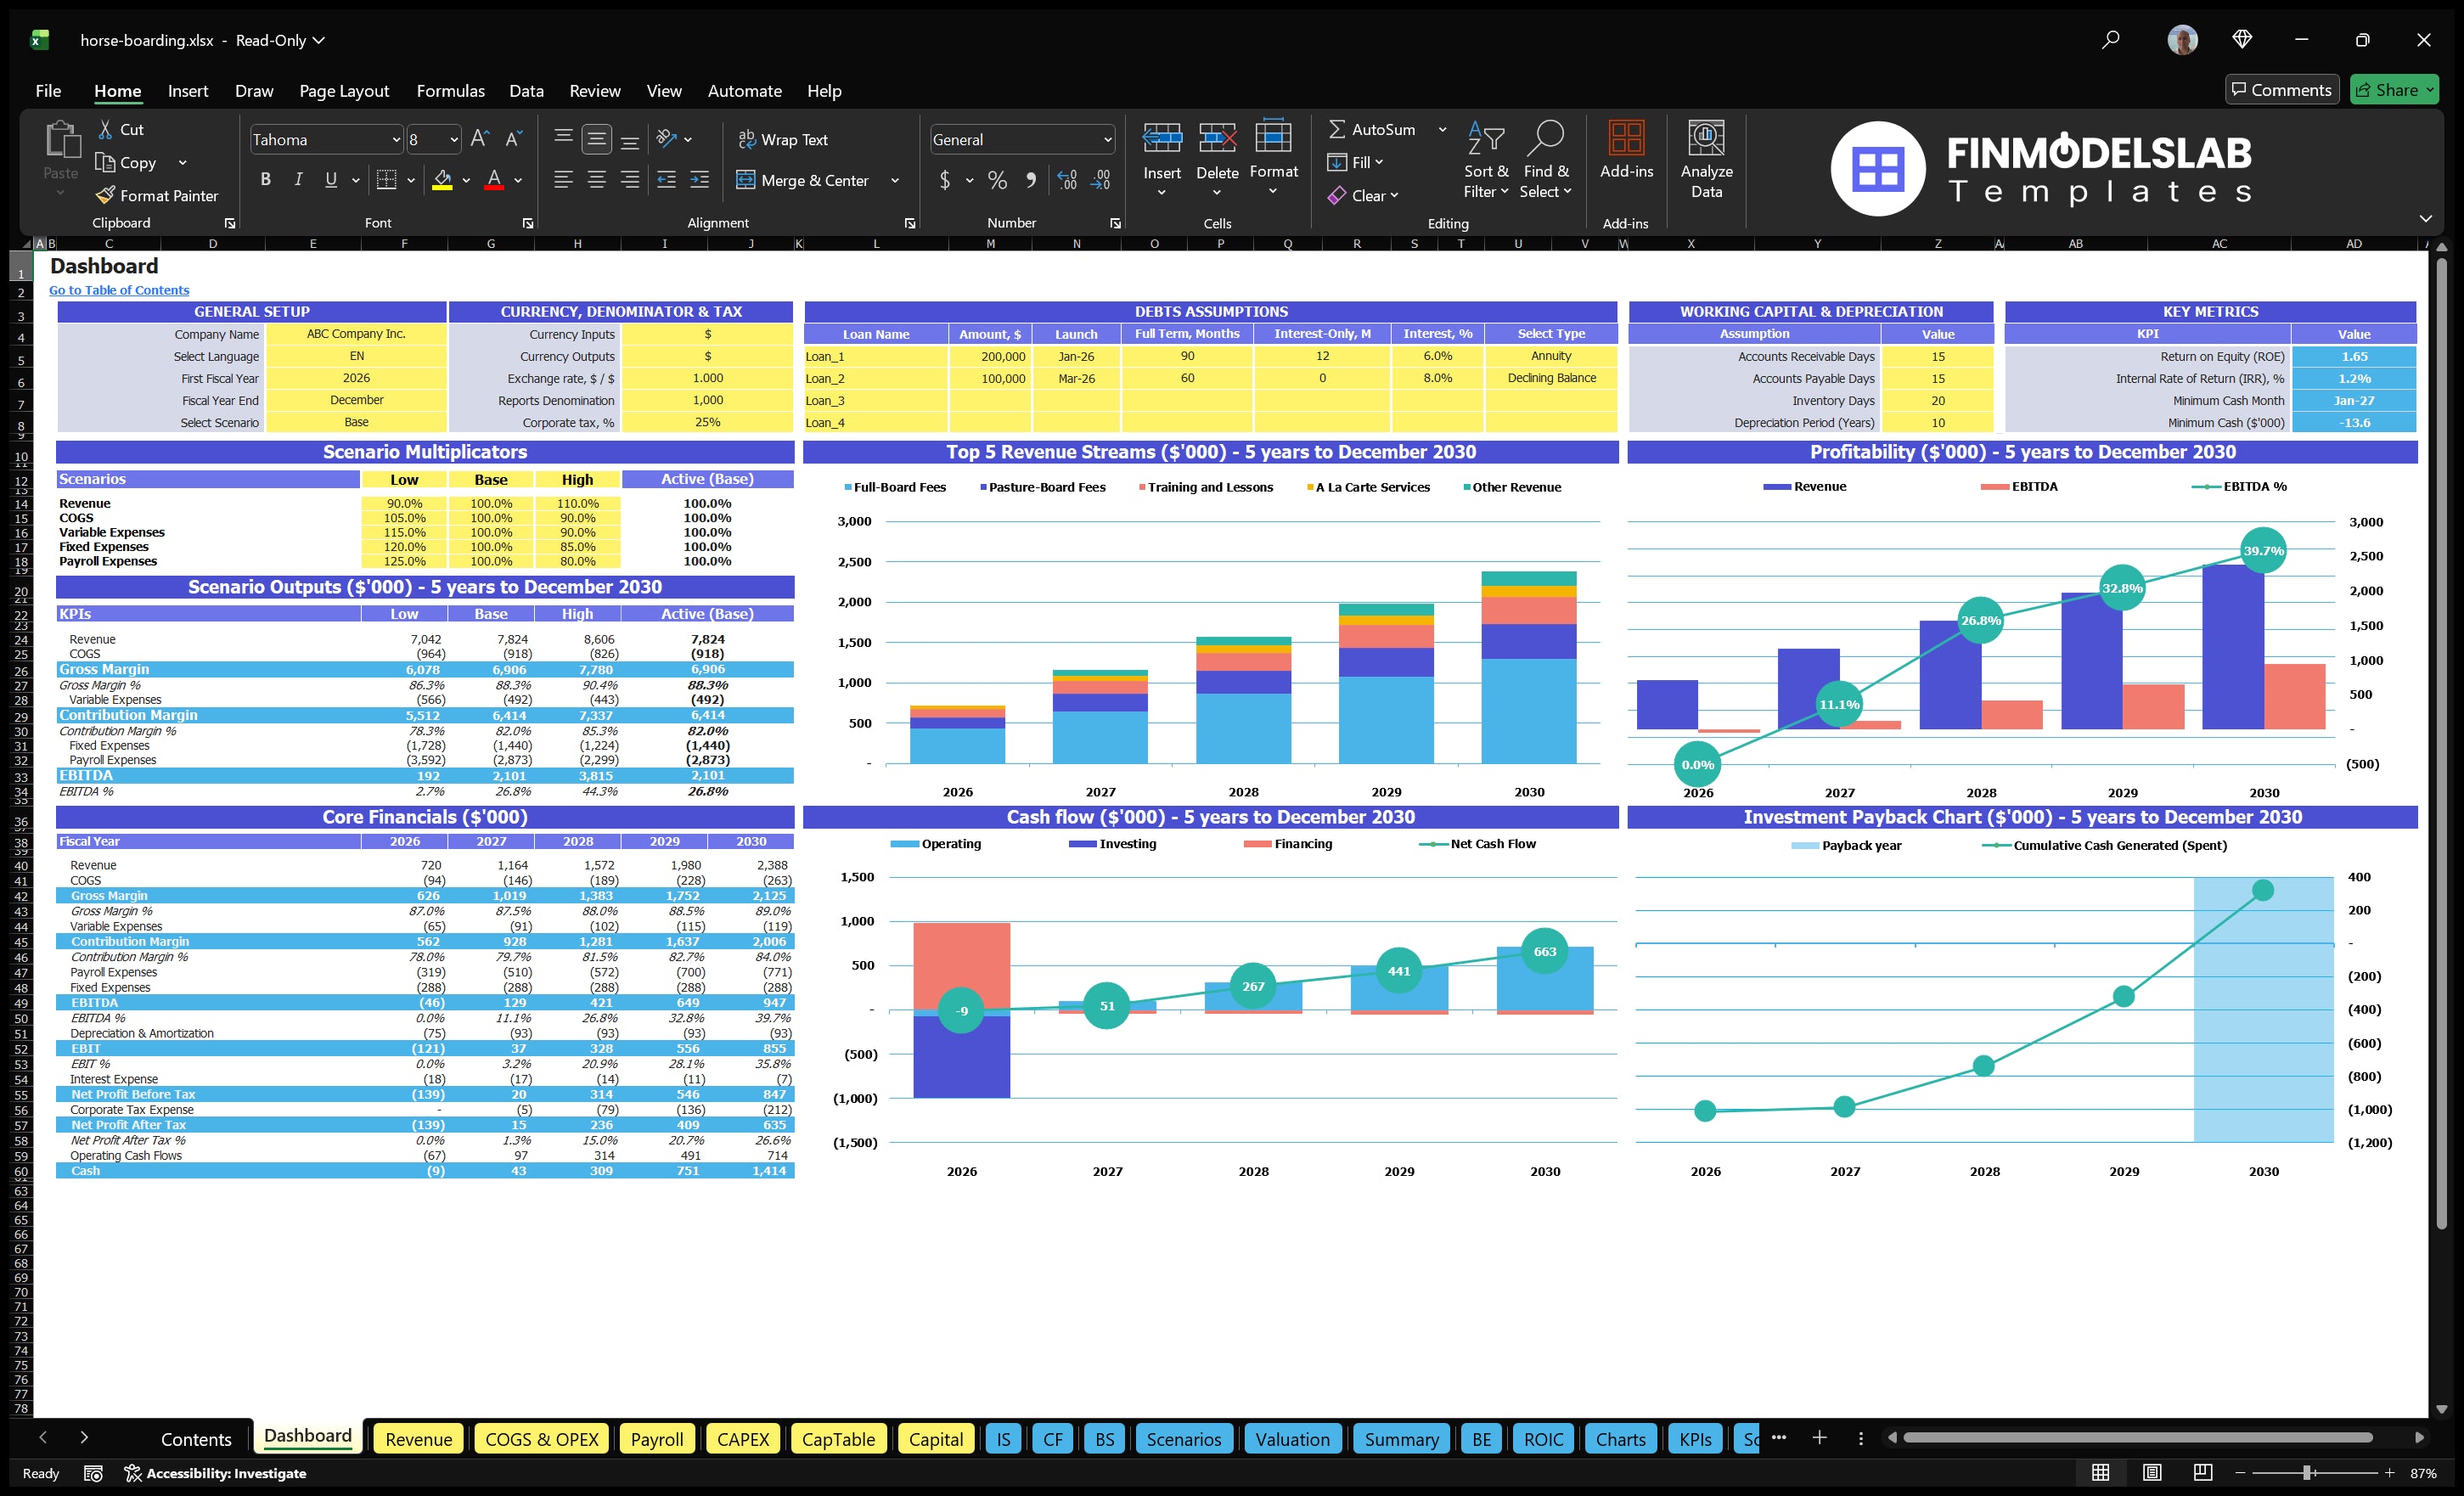Open the Comments panel
Image resolution: width=2464 pixels, height=1496 pixels.
[x=2282, y=89]
